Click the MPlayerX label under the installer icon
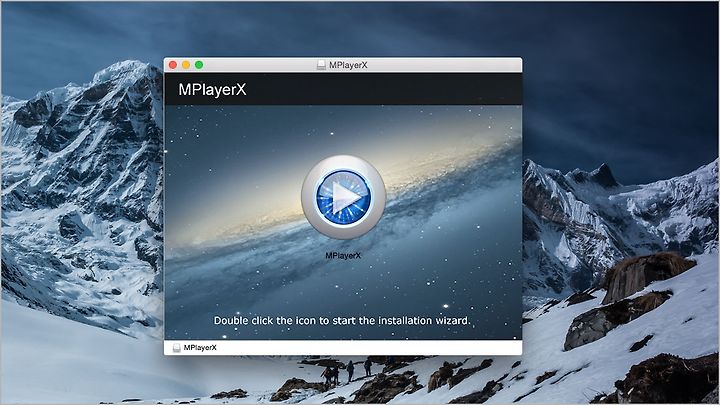This screenshot has height=405, width=720. (343, 256)
